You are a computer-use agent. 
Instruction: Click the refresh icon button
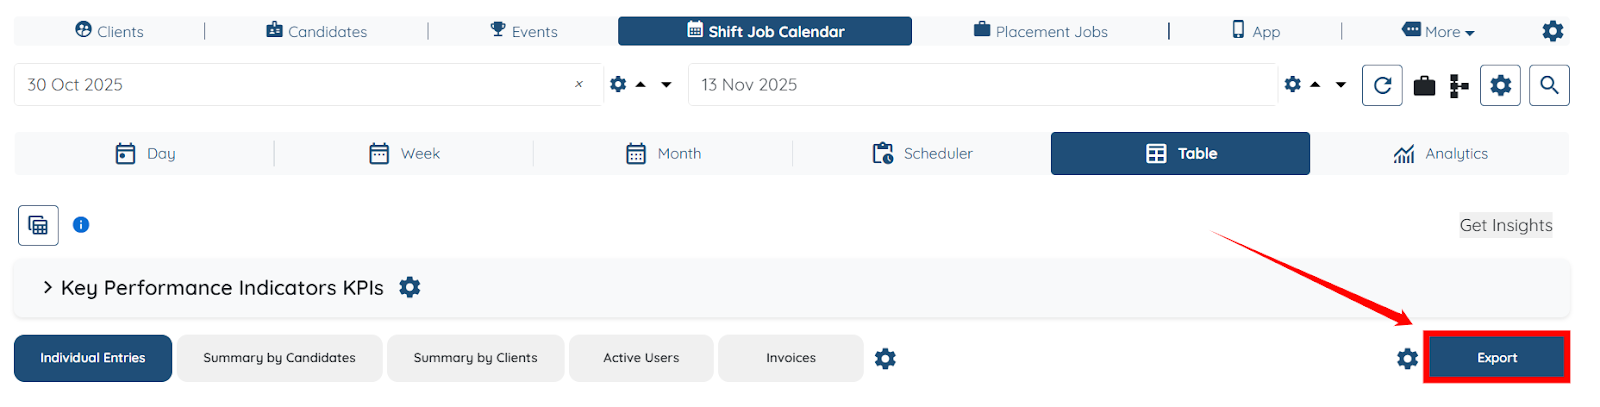(x=1382, y=85)
